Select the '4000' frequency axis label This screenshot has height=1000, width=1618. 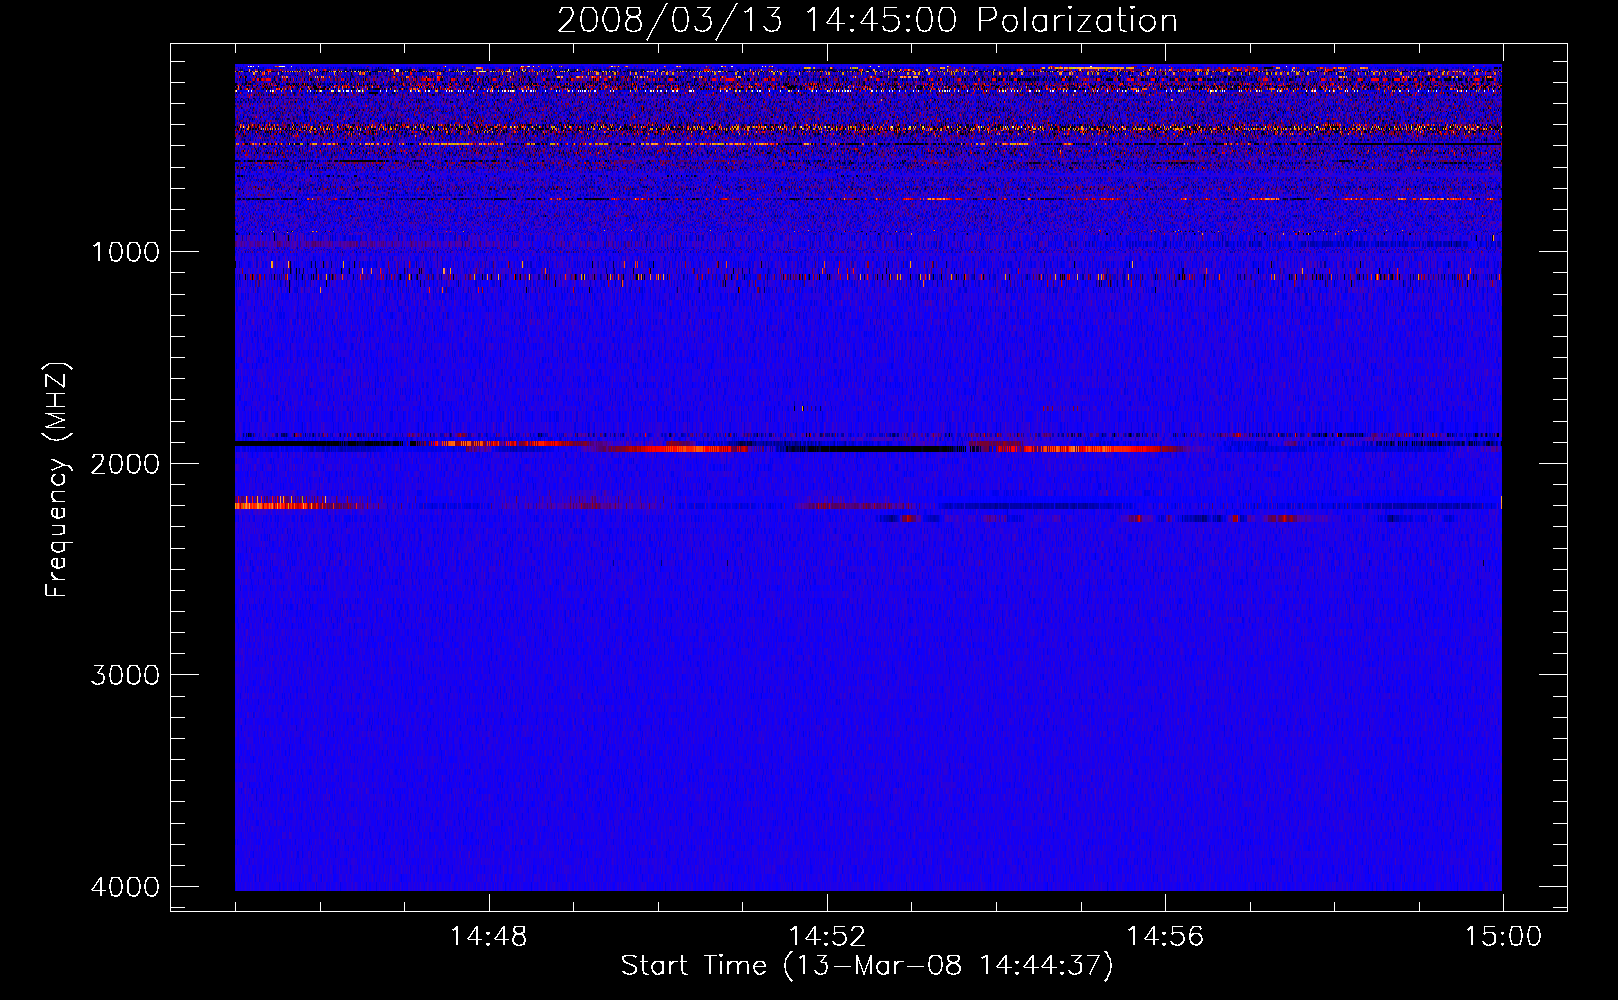click(125, 887)
